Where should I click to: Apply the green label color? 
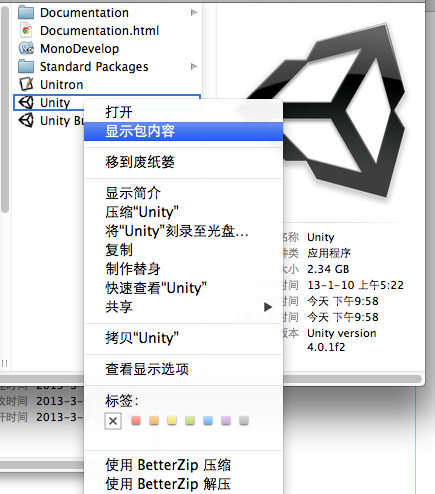pyautogui.click(x=190, y=420)
